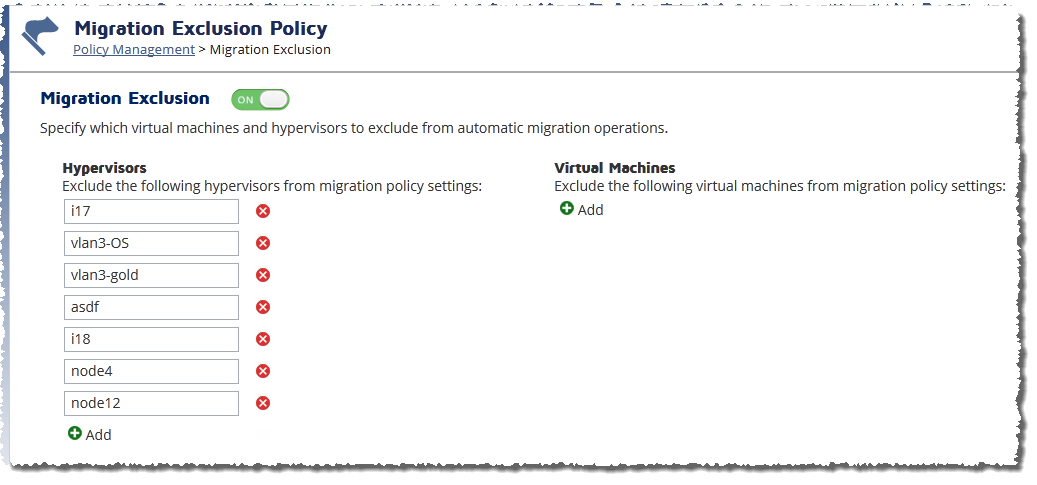Viewport: 1037px width, 485px height.
Task: Delete vlan3-gold from the exclusion list
Action: click(x=263, y=275)
